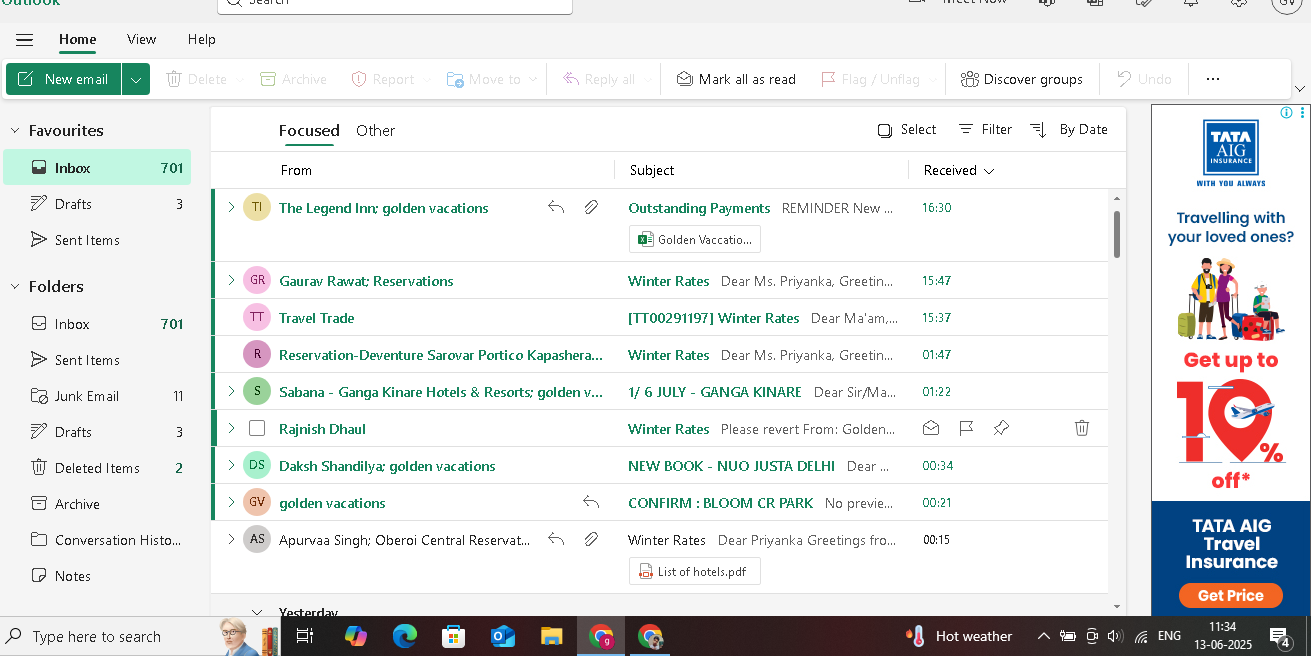This screenshot has height=656, width=1315.
Task: Mark Rajnish Dhaul email as read icon
Action: pos(931,428)
